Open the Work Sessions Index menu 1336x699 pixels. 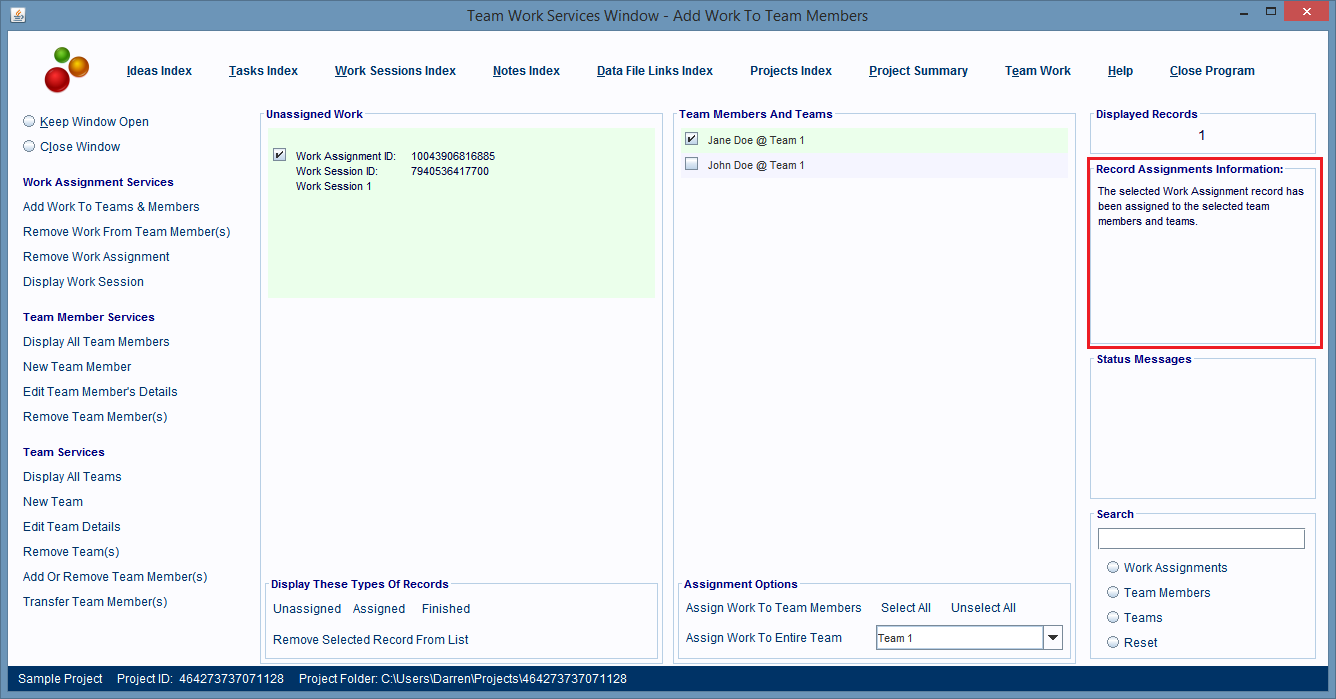click(x=395, y=71)
